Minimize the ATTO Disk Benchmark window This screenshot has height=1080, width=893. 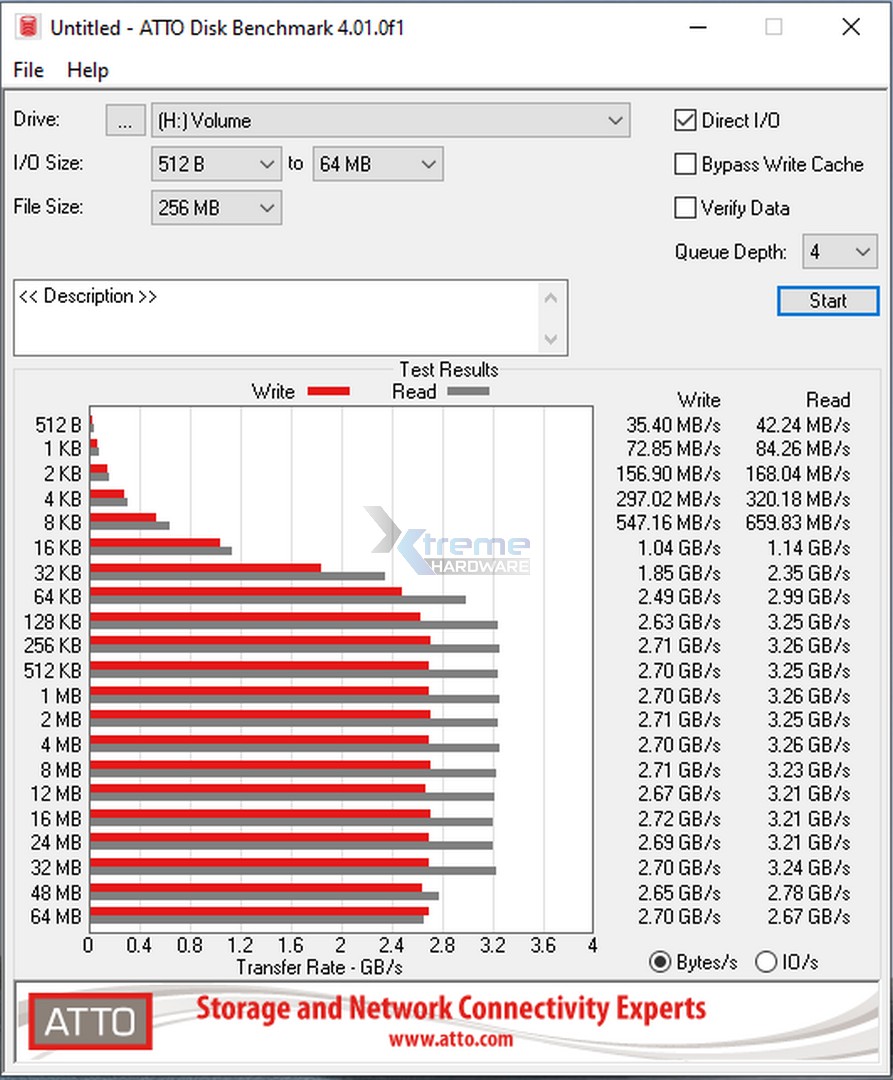pyautogui.click(x=696, y=28)
